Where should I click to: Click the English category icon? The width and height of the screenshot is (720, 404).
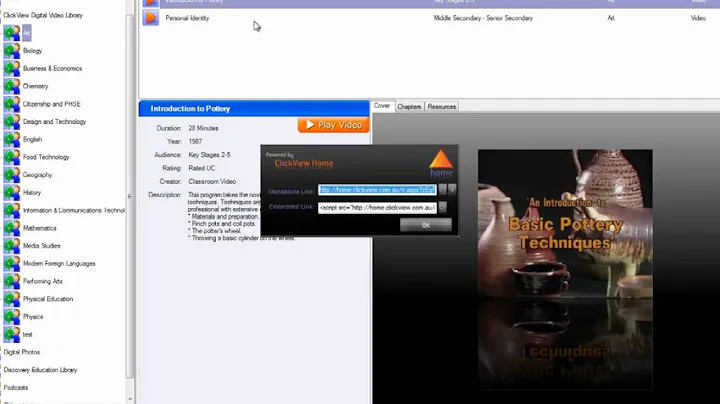[x=12, y=139]
